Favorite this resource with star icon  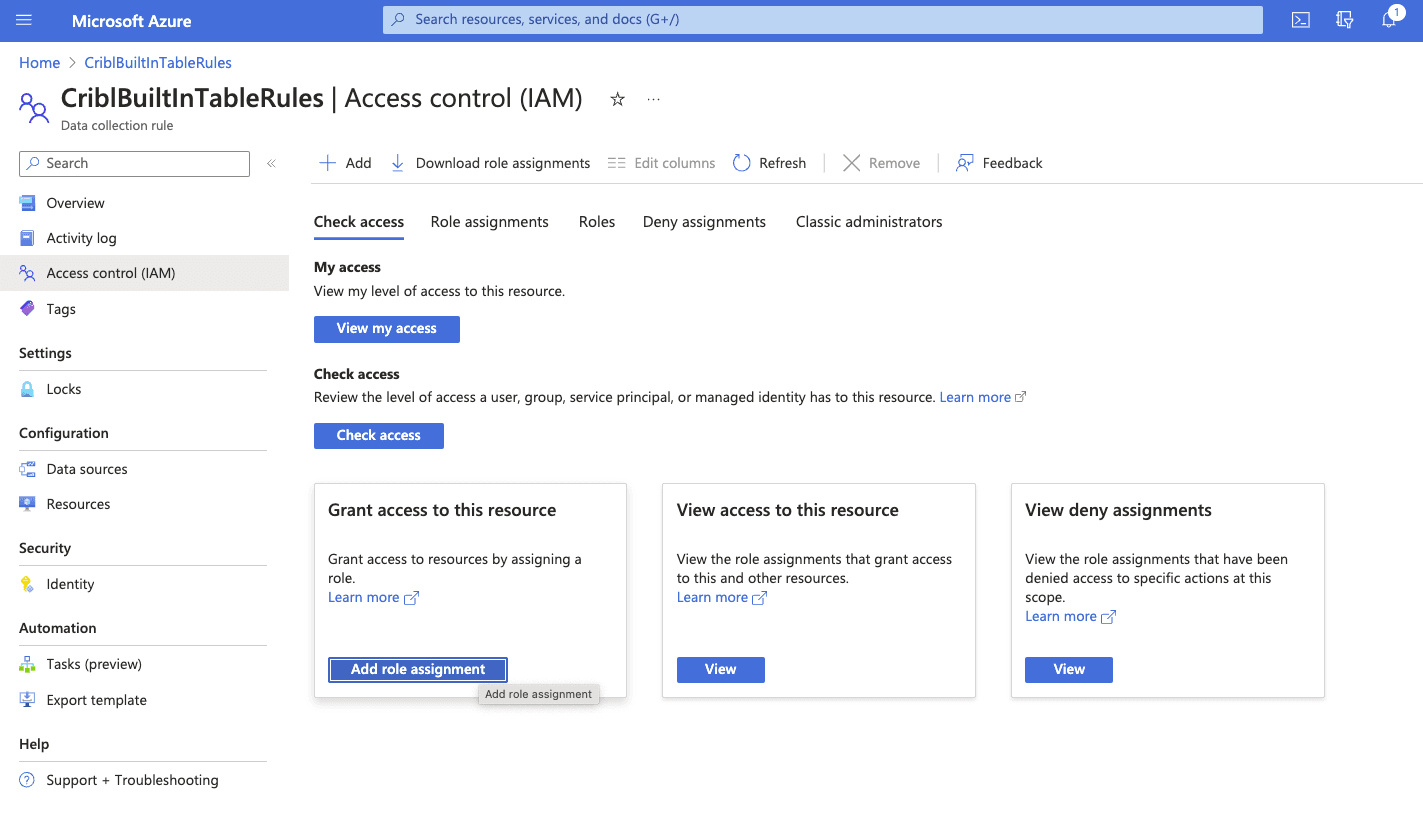pyautogui.click(x=617, y=99)
